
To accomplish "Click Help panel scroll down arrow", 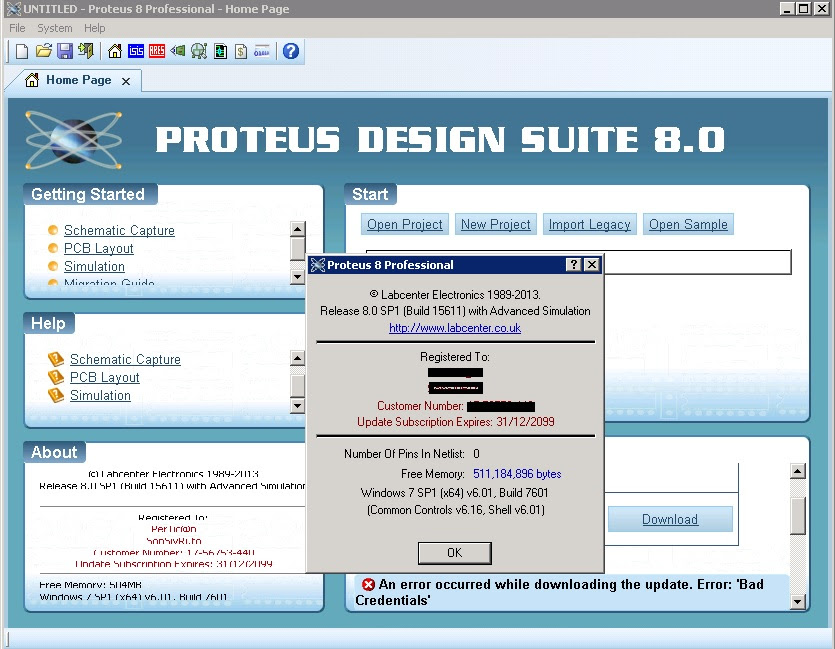I will pyautogui.click(x=298, y=406).
